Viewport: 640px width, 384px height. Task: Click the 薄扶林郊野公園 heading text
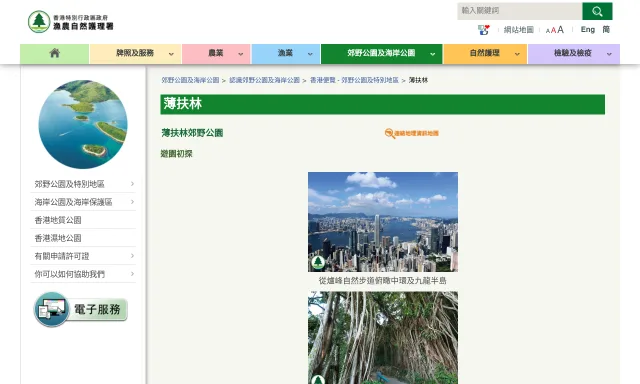(192, 133)
